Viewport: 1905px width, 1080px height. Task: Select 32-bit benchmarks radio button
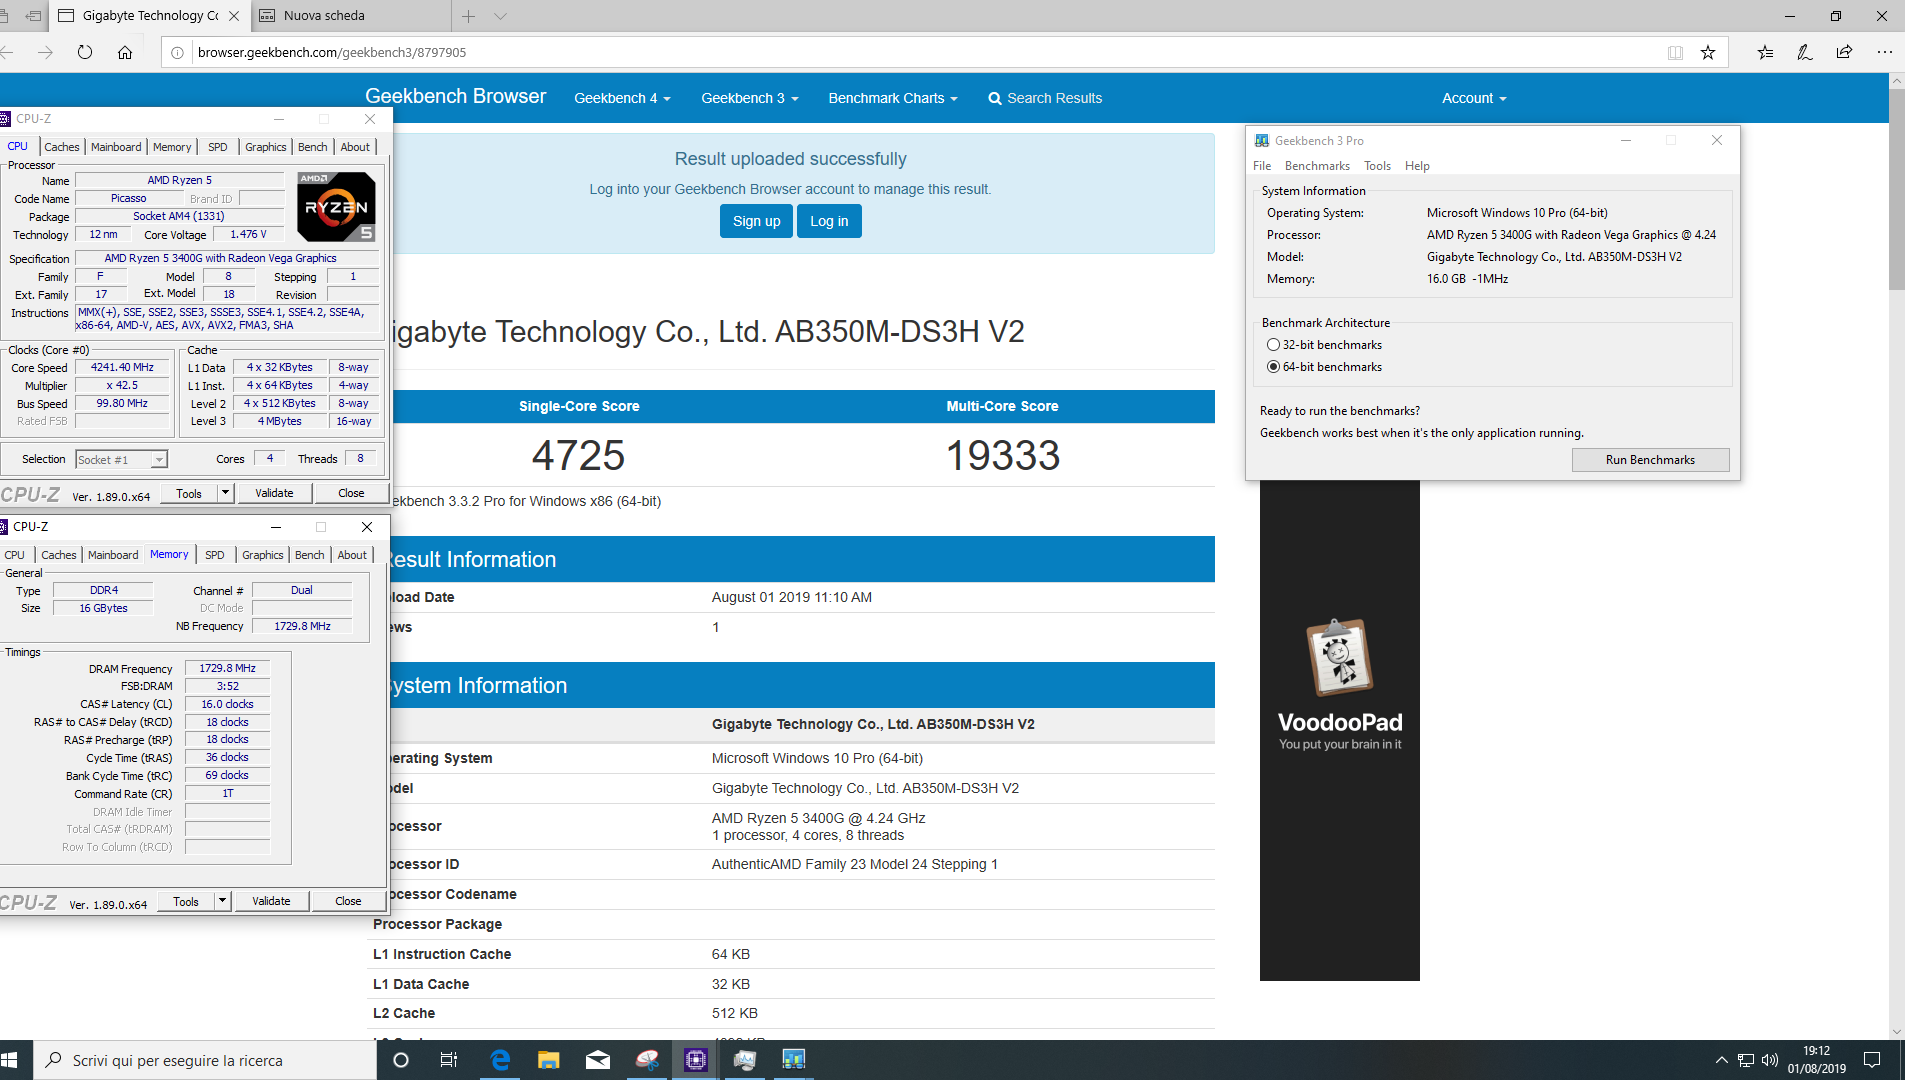click(1273, 345)
